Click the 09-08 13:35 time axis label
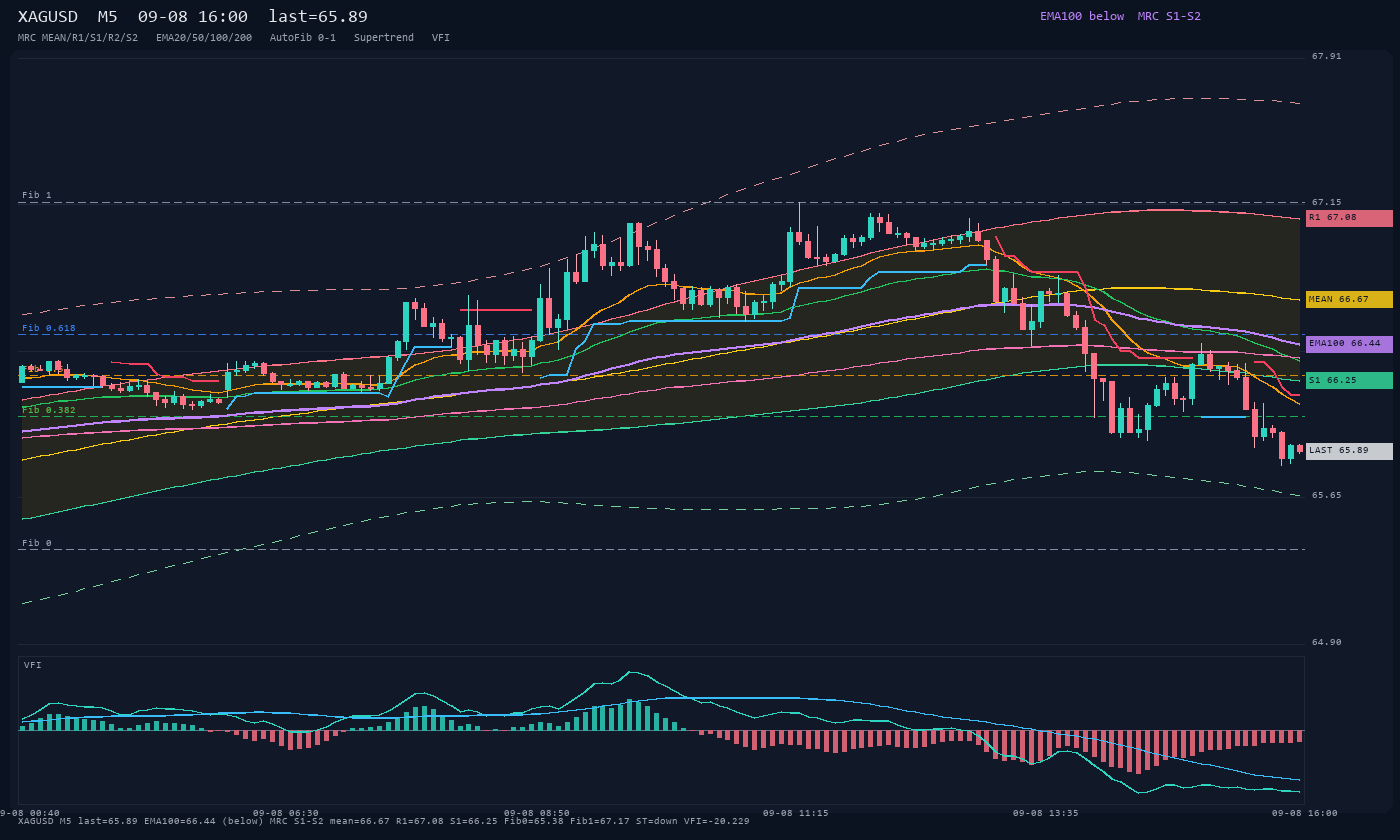This screenshot has width=1400, height=840. pyautogui.click(x=1045, y=813)
